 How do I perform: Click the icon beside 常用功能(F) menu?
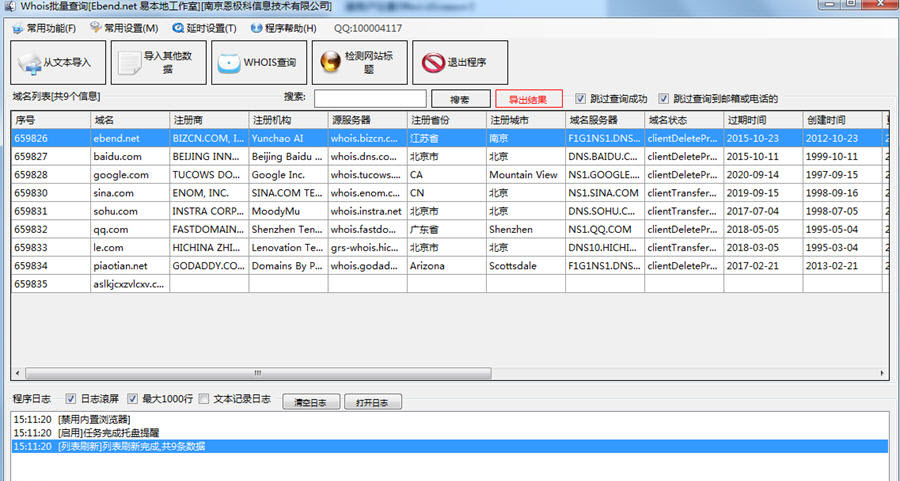point(18,28)
